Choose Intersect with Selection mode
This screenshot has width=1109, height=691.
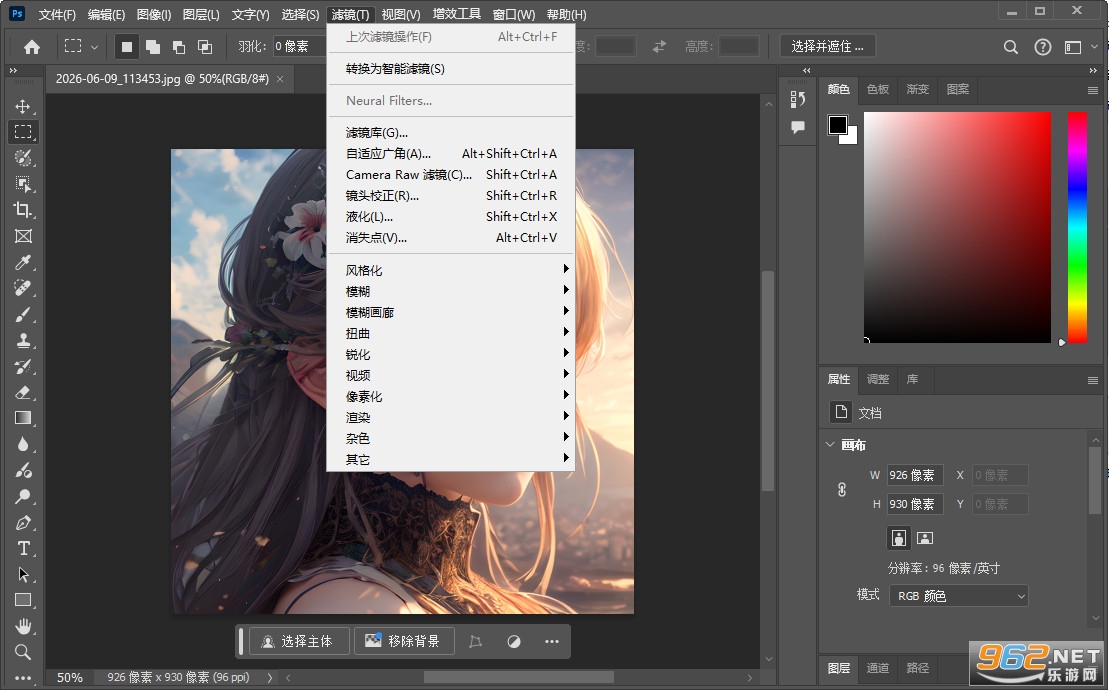205,47
